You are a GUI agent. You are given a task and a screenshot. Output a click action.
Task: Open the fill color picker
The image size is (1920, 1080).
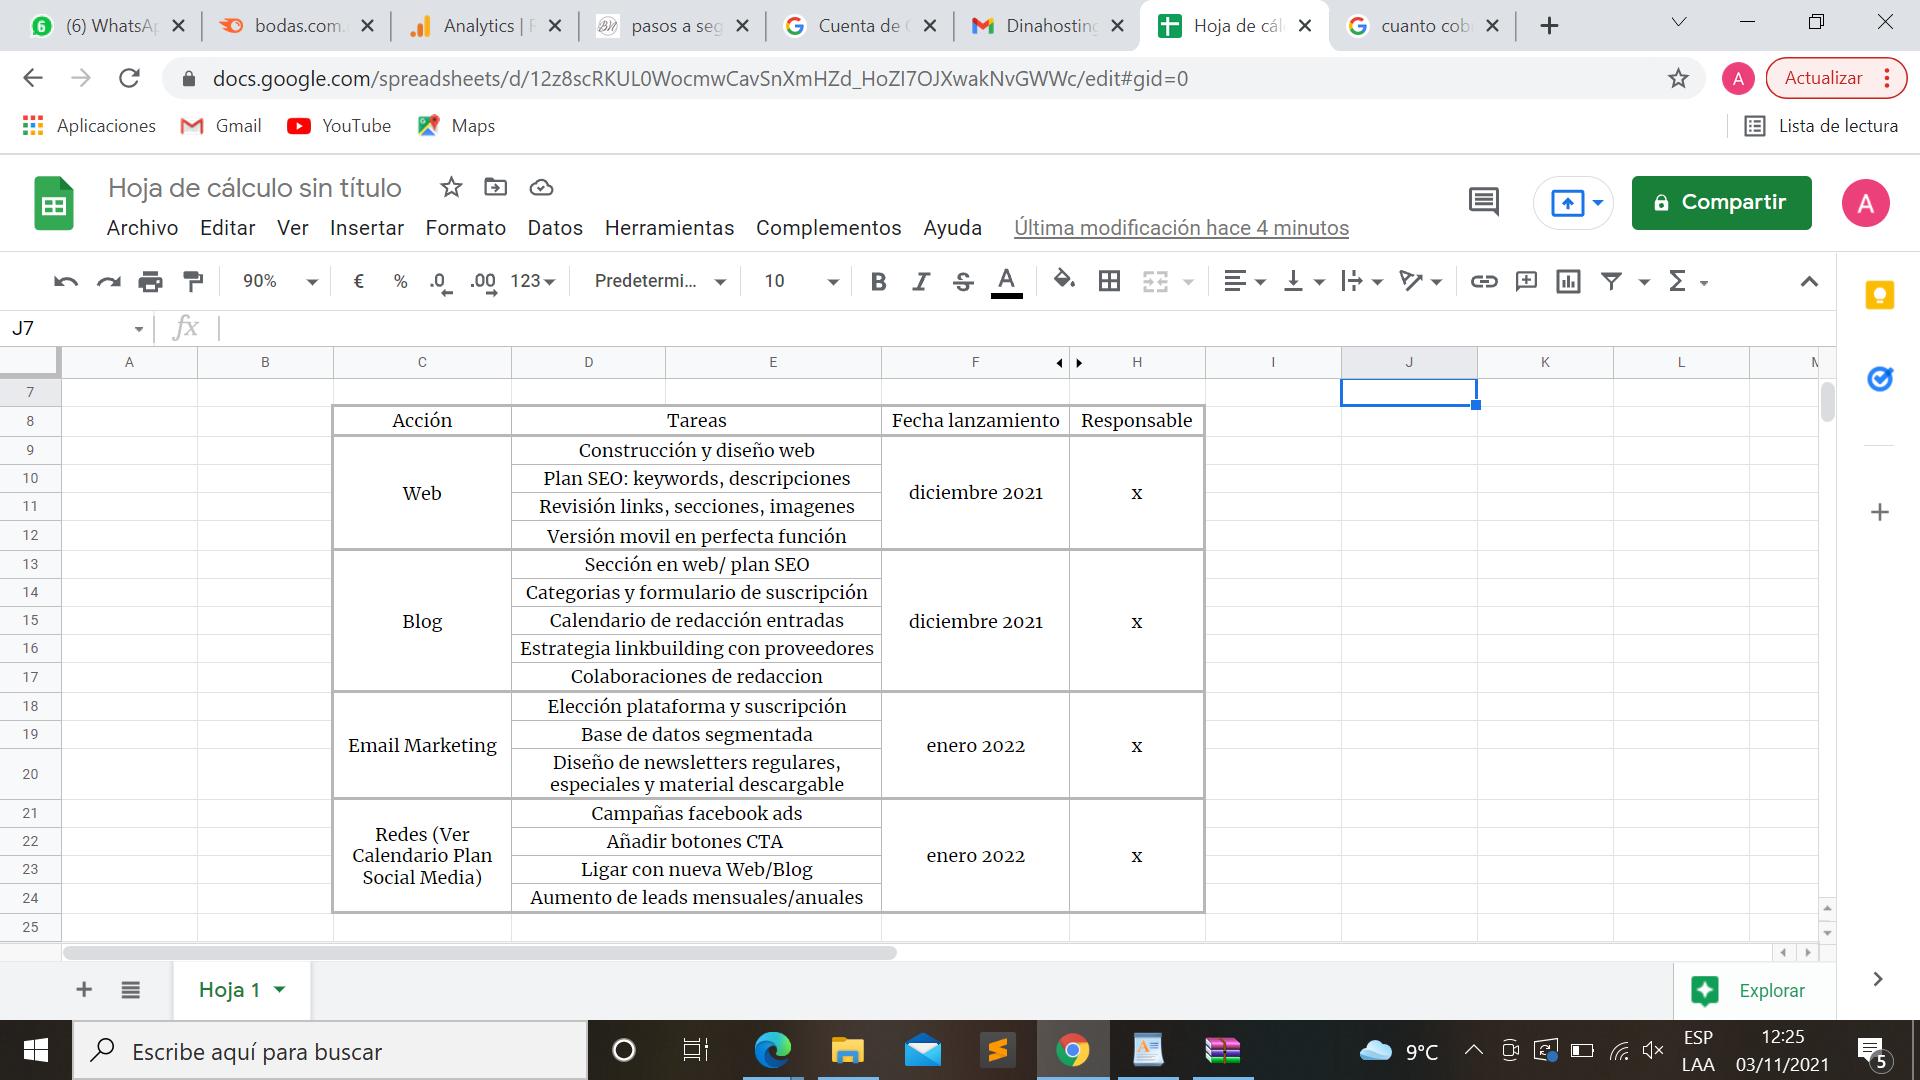1064,282
